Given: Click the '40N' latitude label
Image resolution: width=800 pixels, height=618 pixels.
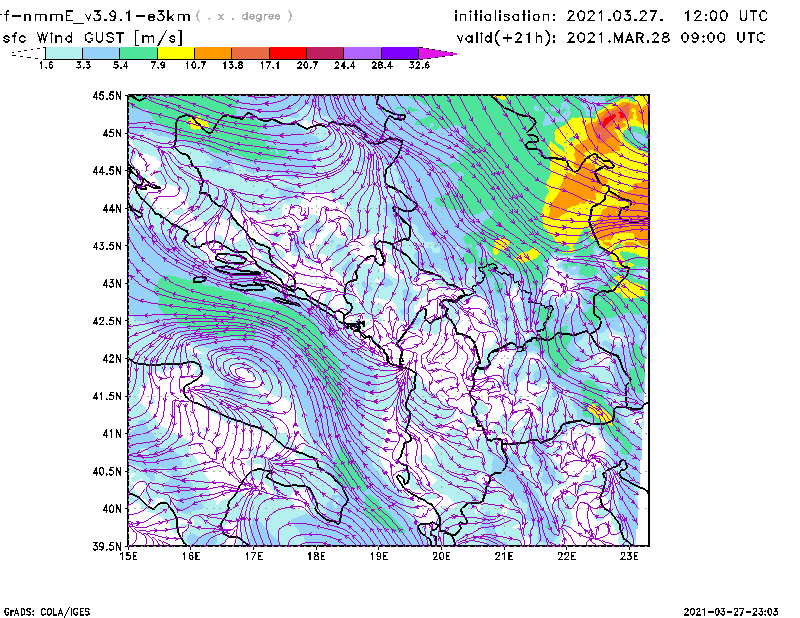Looking at the screenshot, I should 112,509.
